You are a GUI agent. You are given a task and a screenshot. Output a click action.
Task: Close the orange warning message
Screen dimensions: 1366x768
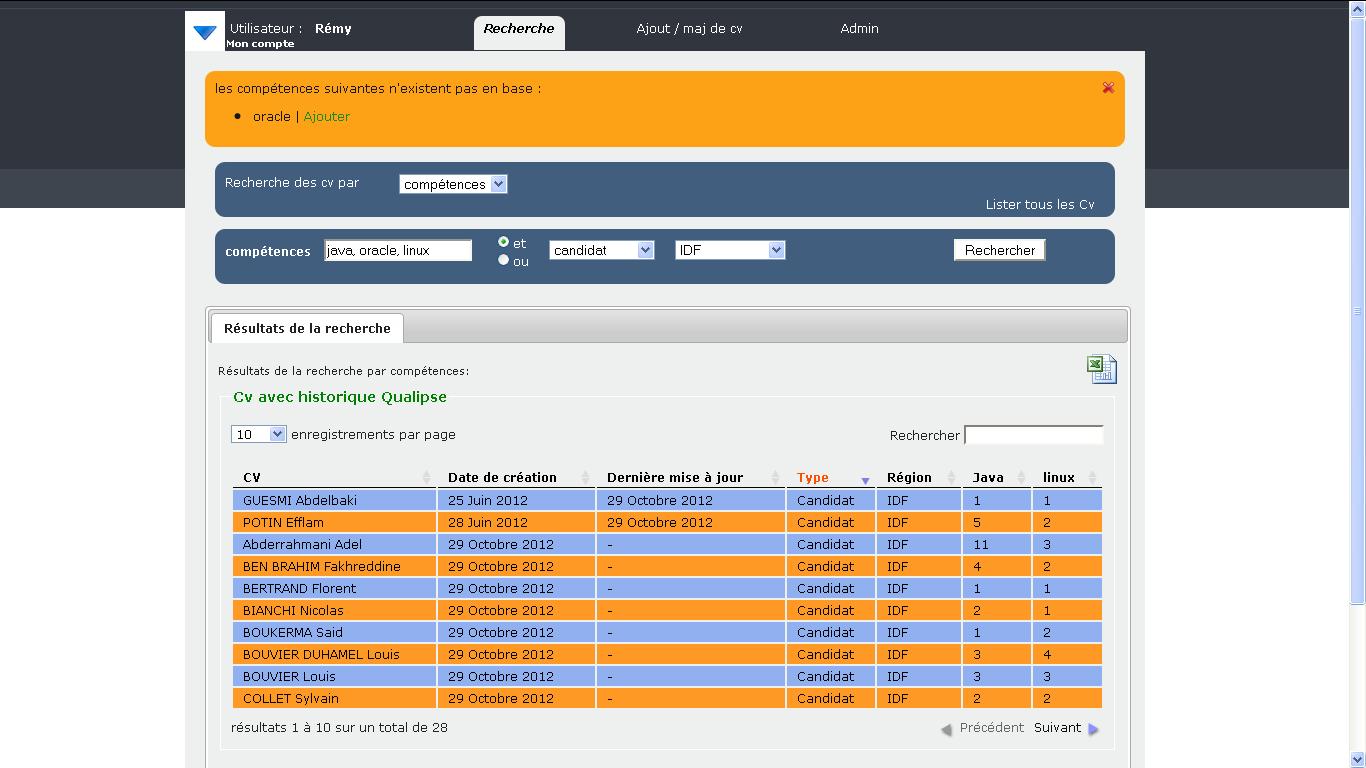tap(1108, 88)
